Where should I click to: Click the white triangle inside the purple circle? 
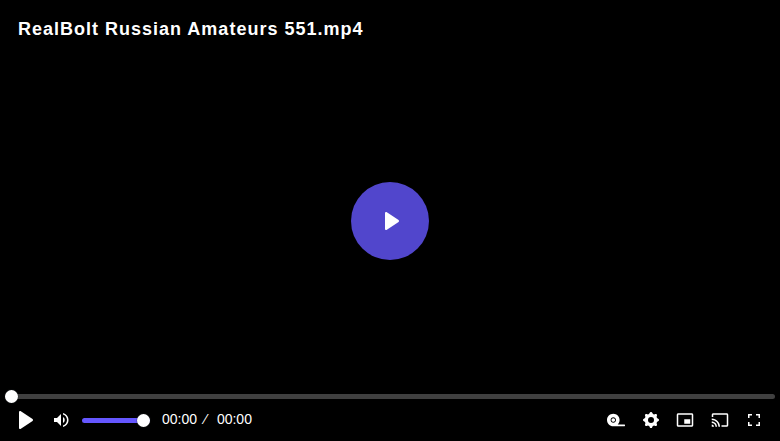click(391, 221)
